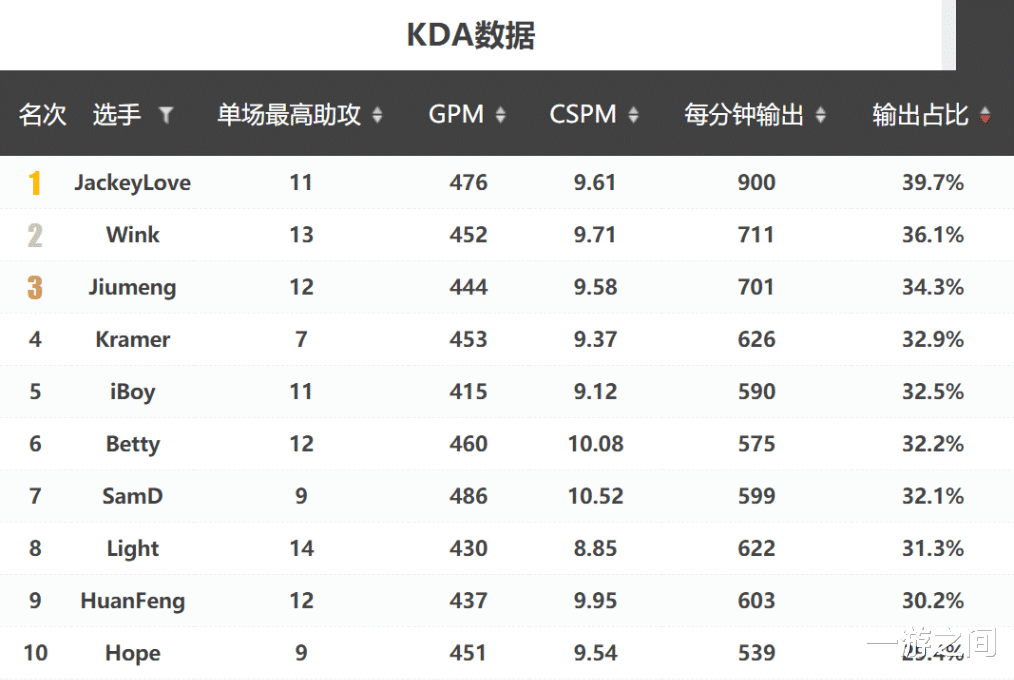The image size is (1014, 680).
Task: Click Wink's rank 2 silver marker
Action: pos(35,234)
